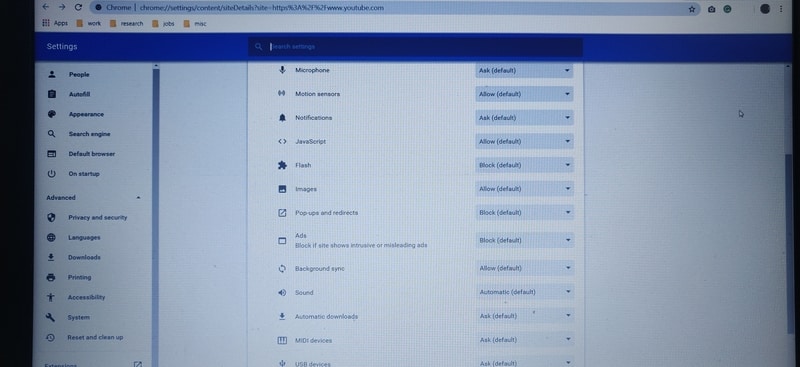Click the Motion sensors icon

pos(282,93)
